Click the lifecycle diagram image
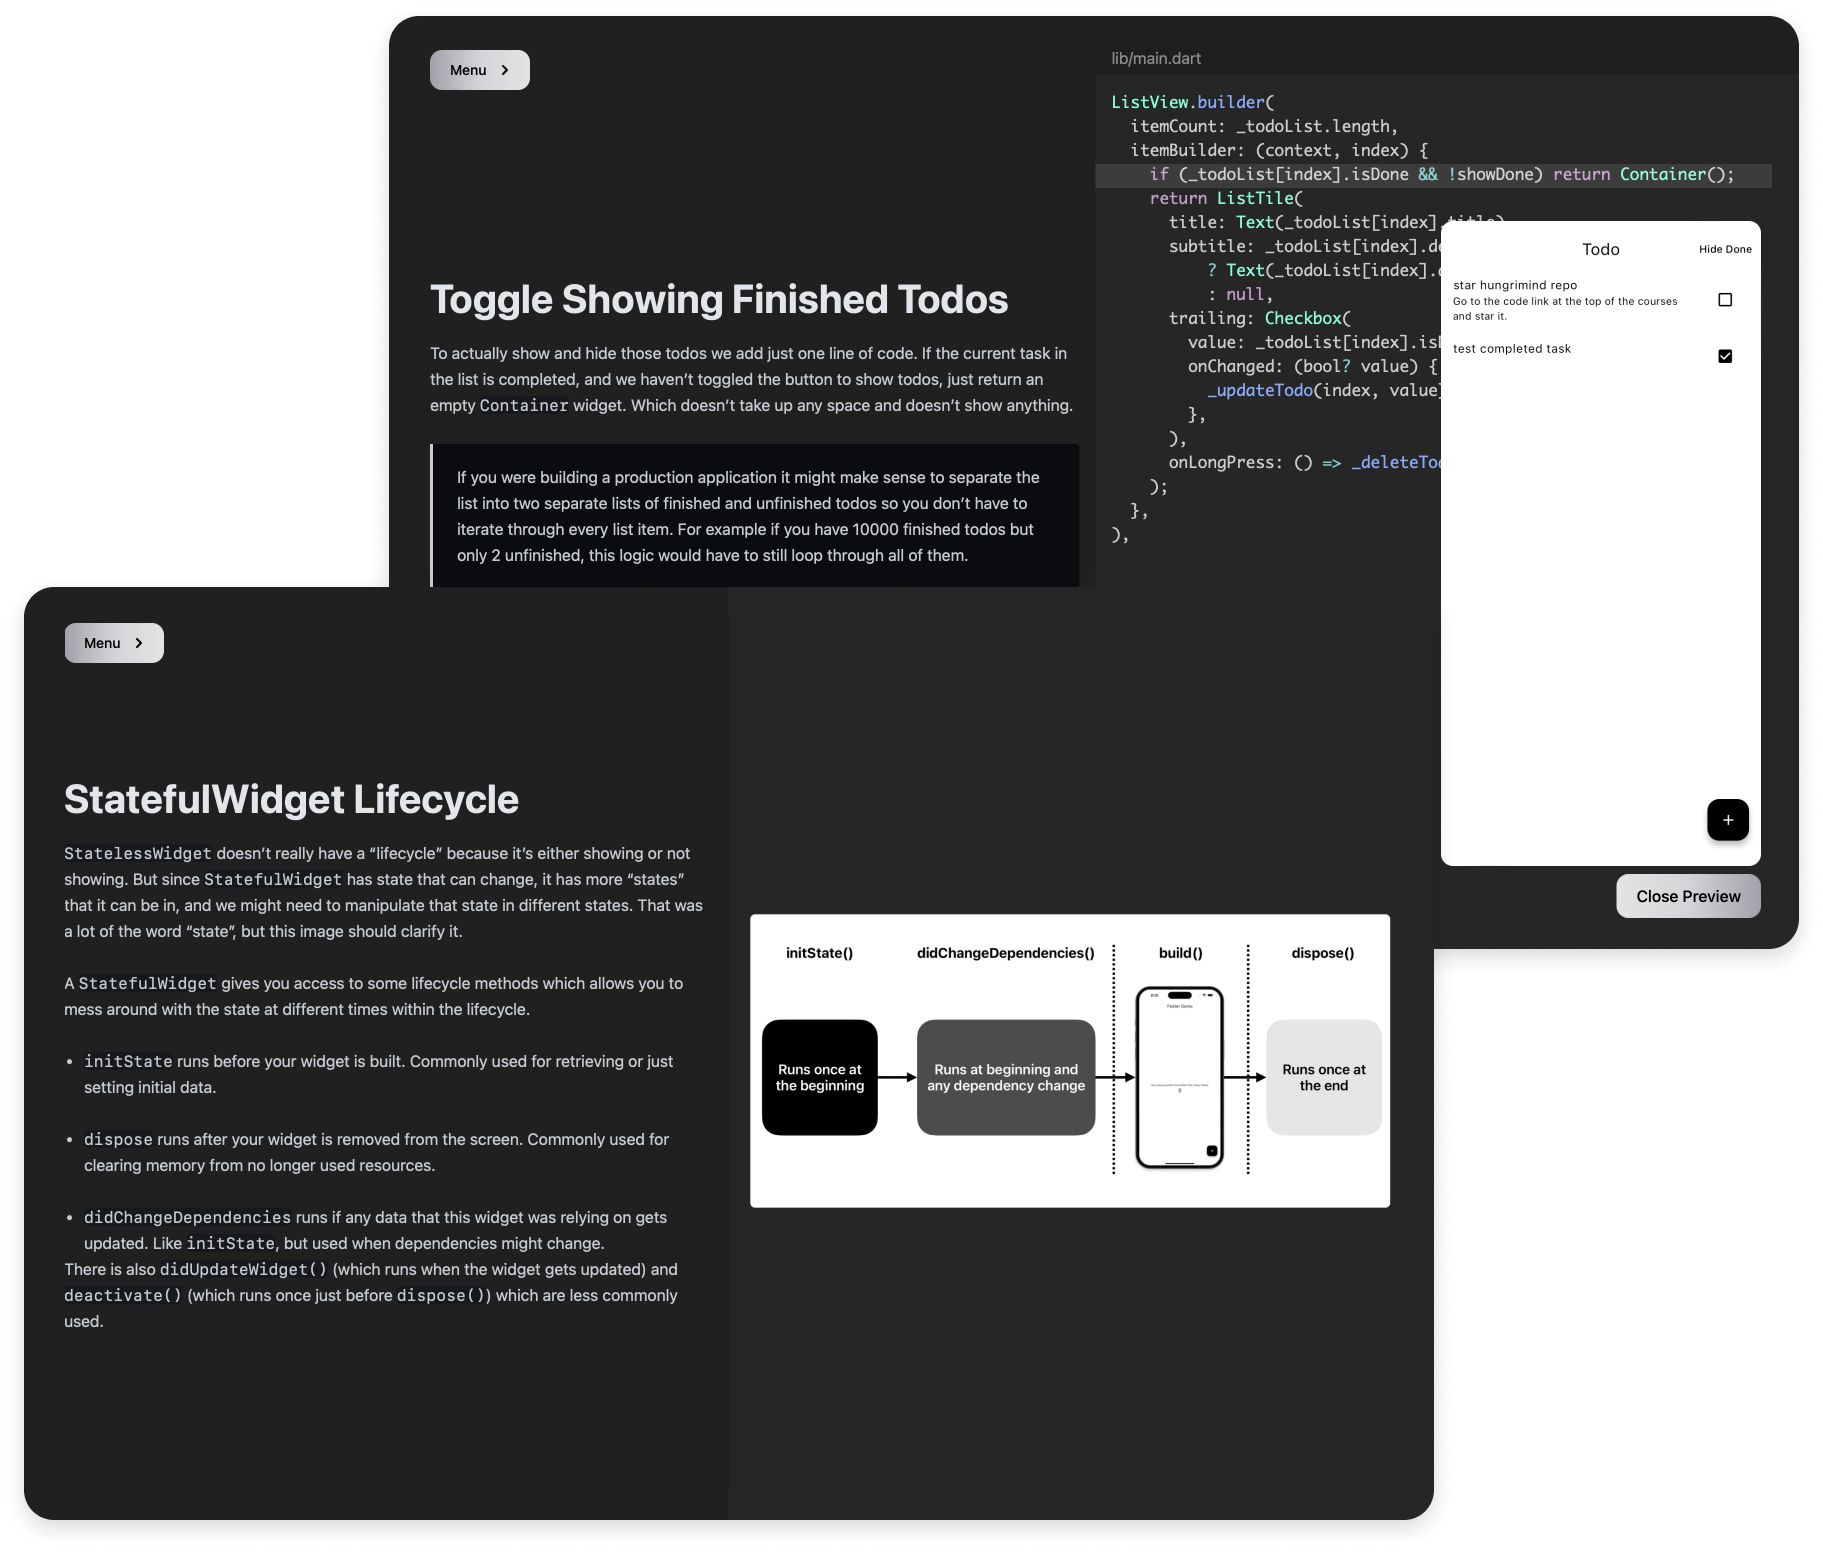Viewport: 1823px width, 1552px height. coord(1070,1061)
